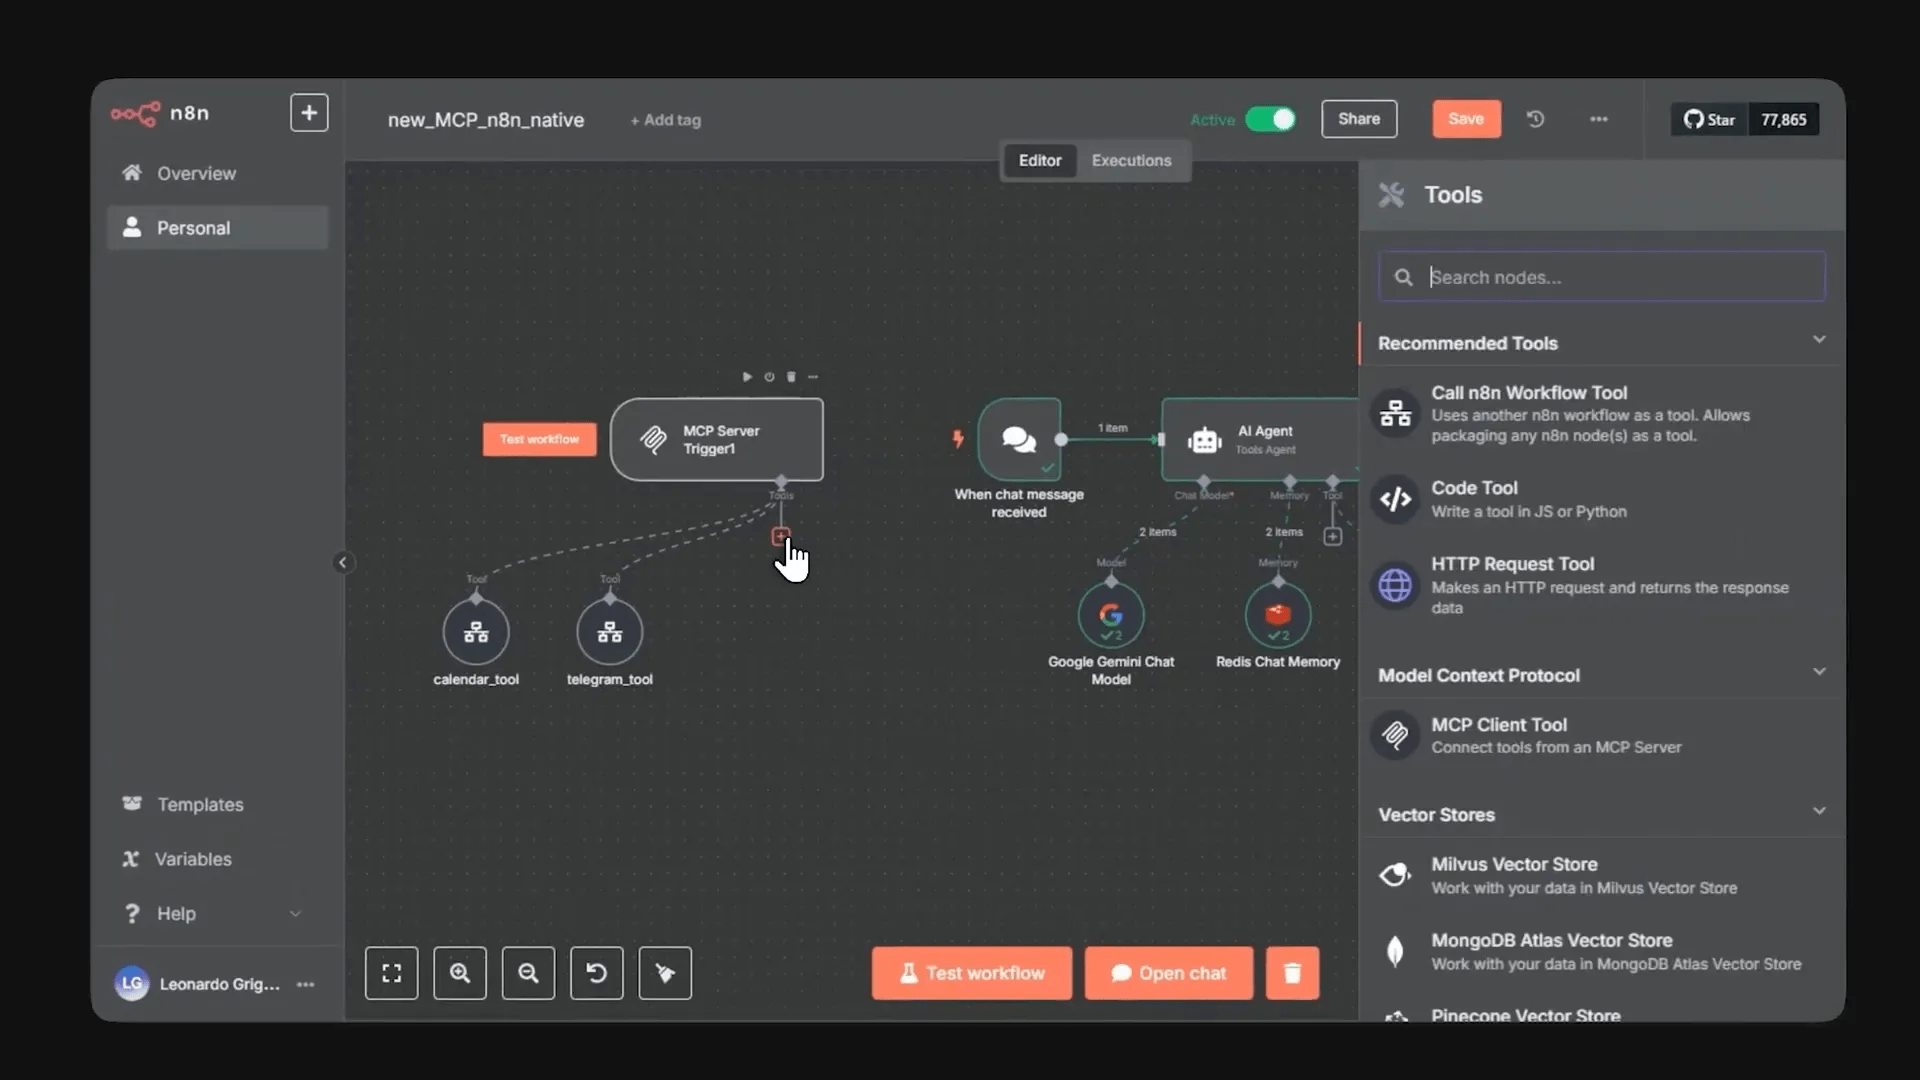Image resolution: width=1920 pixels, height=1080 pixels.
Task: Collapse the Vector Stores section
Action: click(1819, 811)
